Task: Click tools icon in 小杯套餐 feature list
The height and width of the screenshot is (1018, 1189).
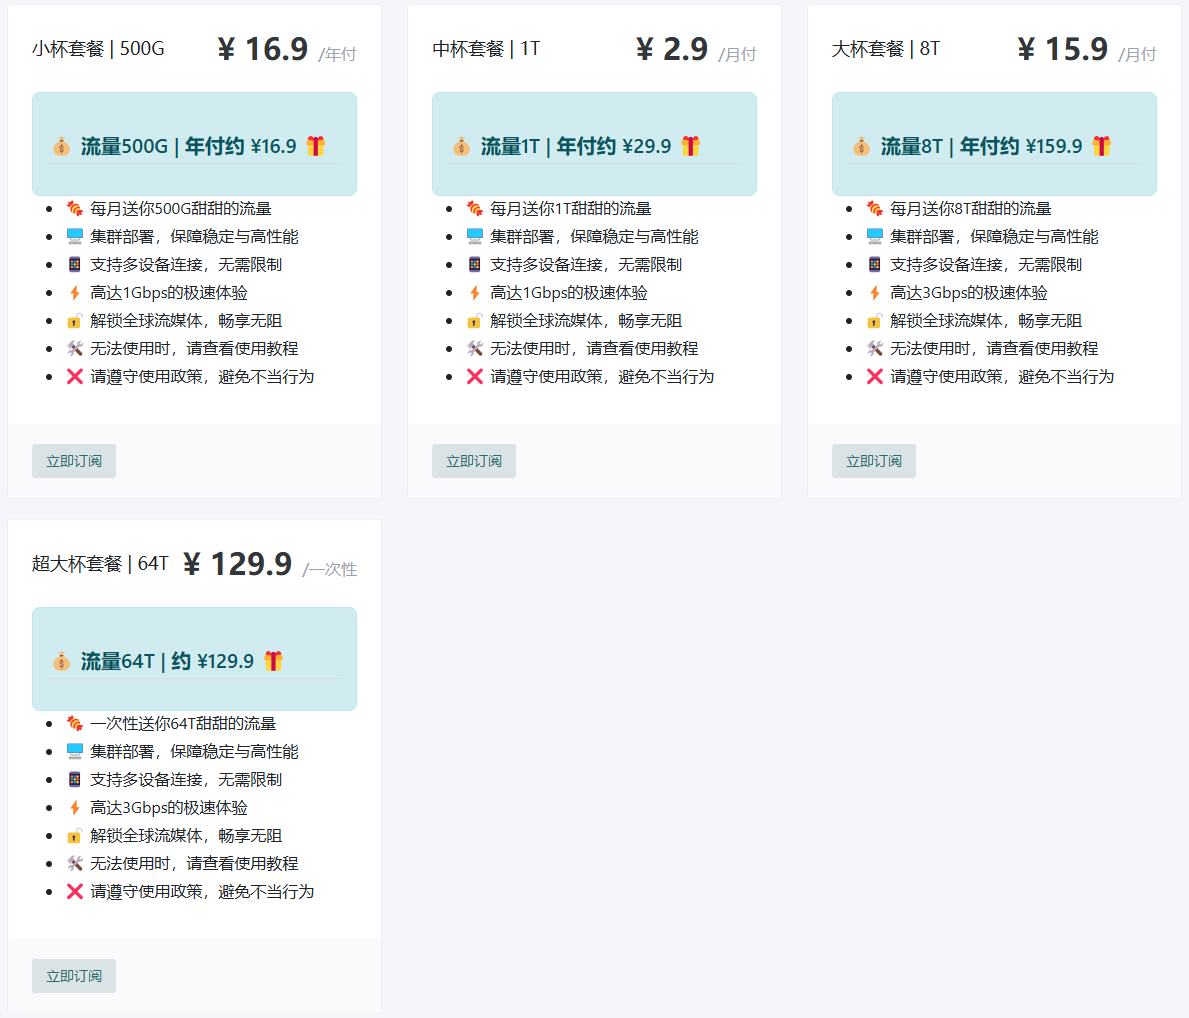Action: point(74,349)
